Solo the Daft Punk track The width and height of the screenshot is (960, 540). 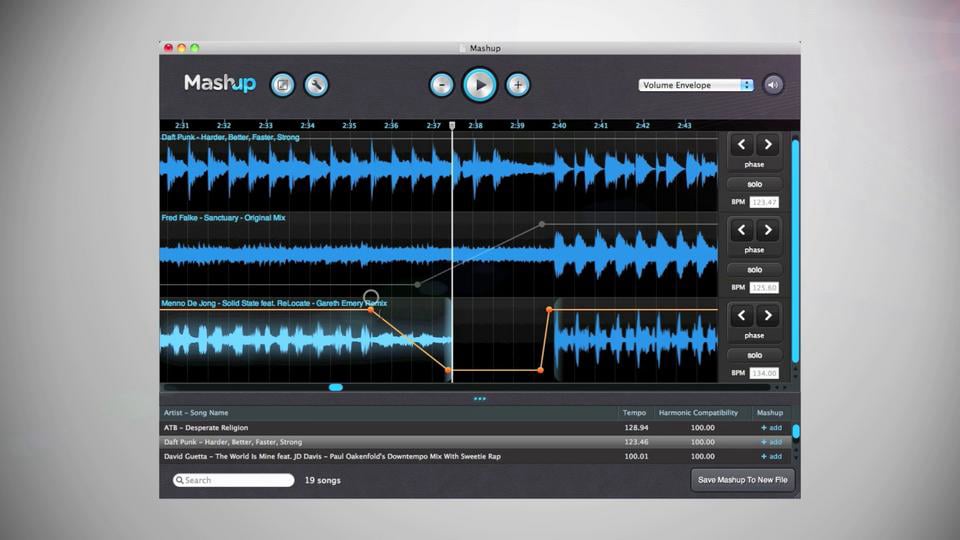(x=754, y=184)
